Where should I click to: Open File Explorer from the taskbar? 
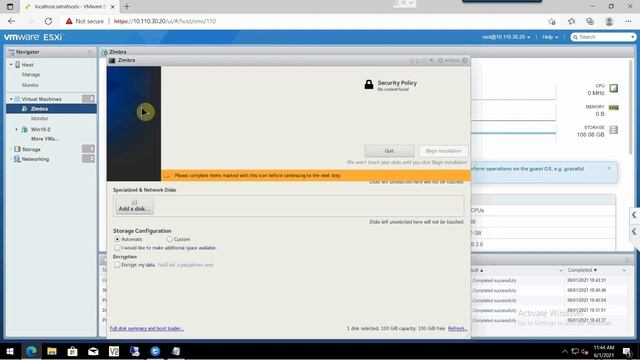pos(52,351)
